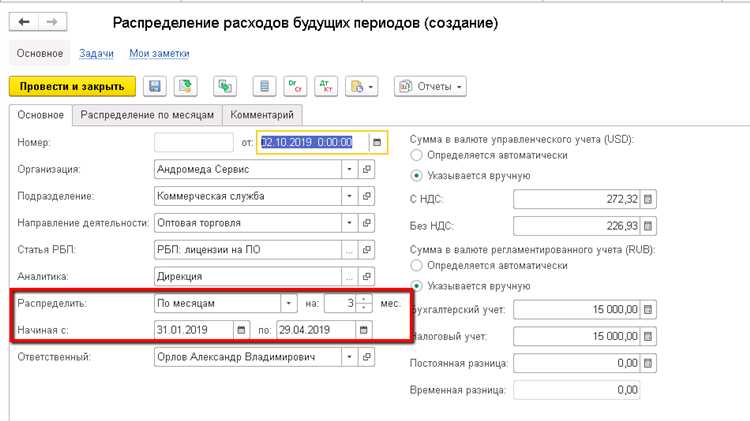Open the Отчеты reports menu
The height and width of the screenshot is (421, 750).
[430, 87]
